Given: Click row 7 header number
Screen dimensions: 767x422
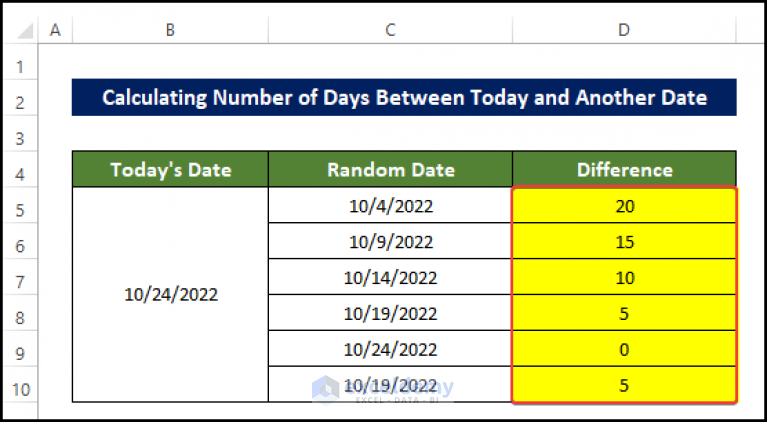Looking at the screenshot, I should [x=19, y=278].
